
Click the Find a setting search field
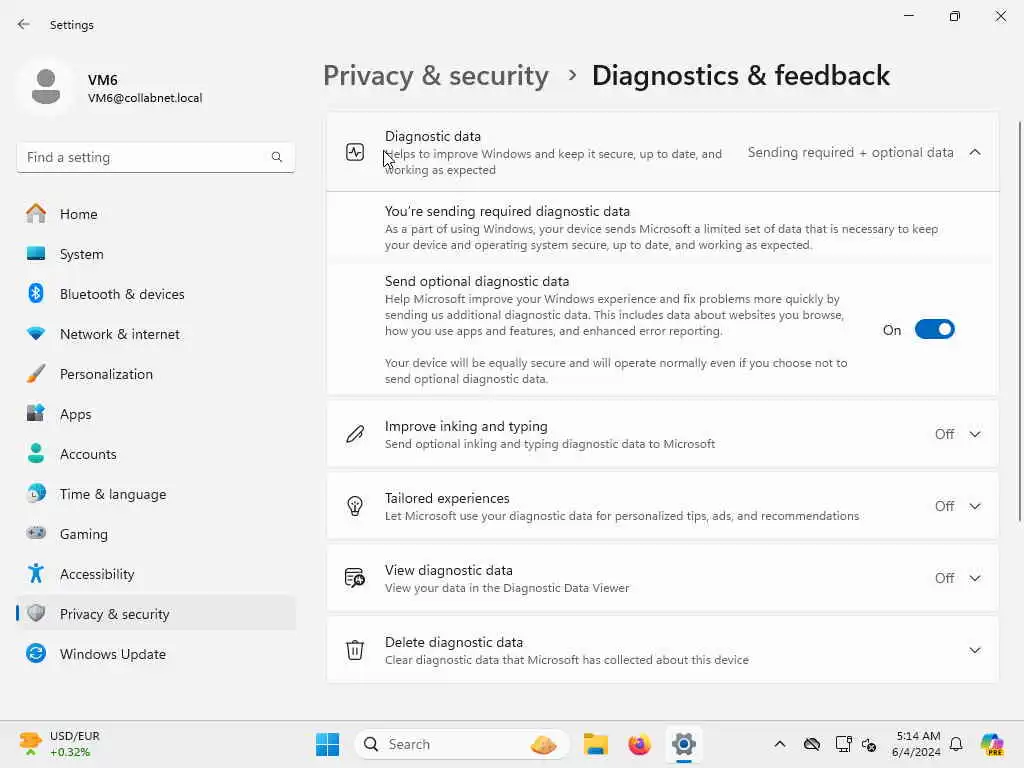(x=155, y=157)
